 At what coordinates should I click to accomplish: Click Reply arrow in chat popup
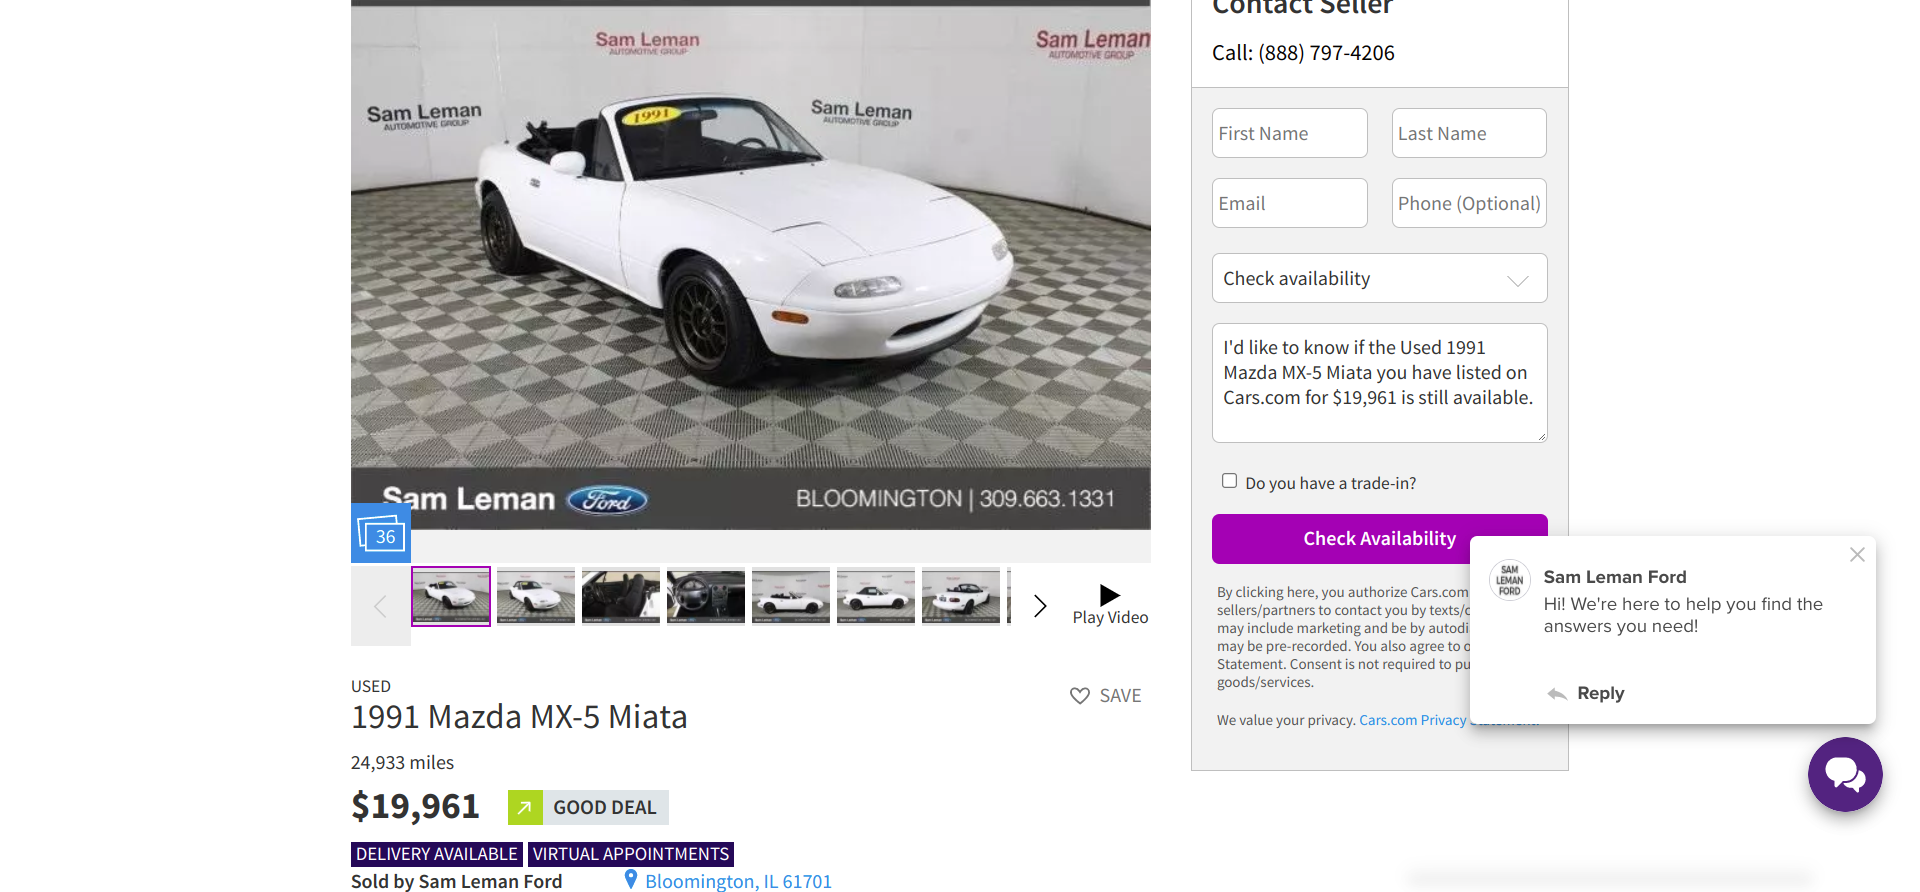(x=1557, y=693)
